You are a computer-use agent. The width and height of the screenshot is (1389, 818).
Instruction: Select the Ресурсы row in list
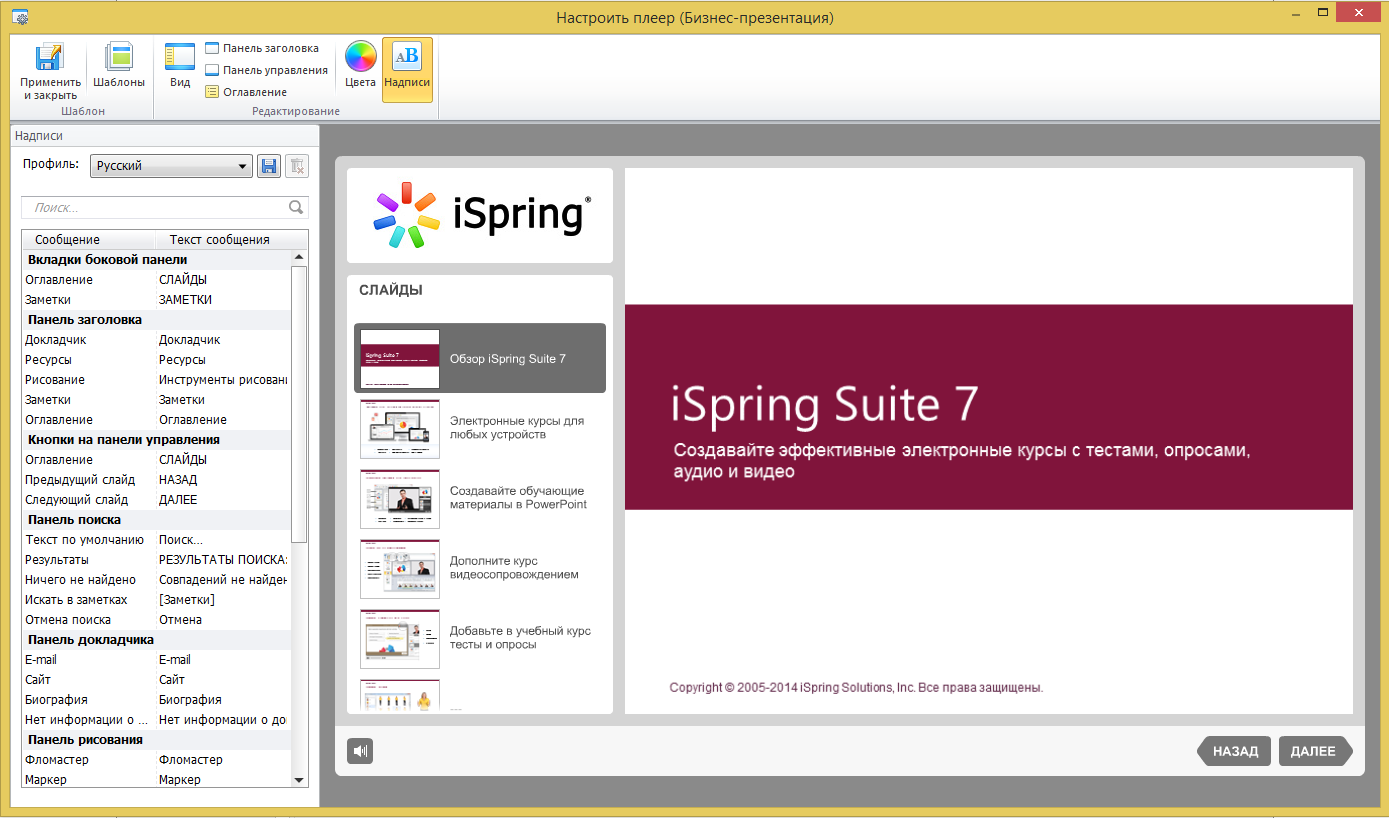point(156,360)
